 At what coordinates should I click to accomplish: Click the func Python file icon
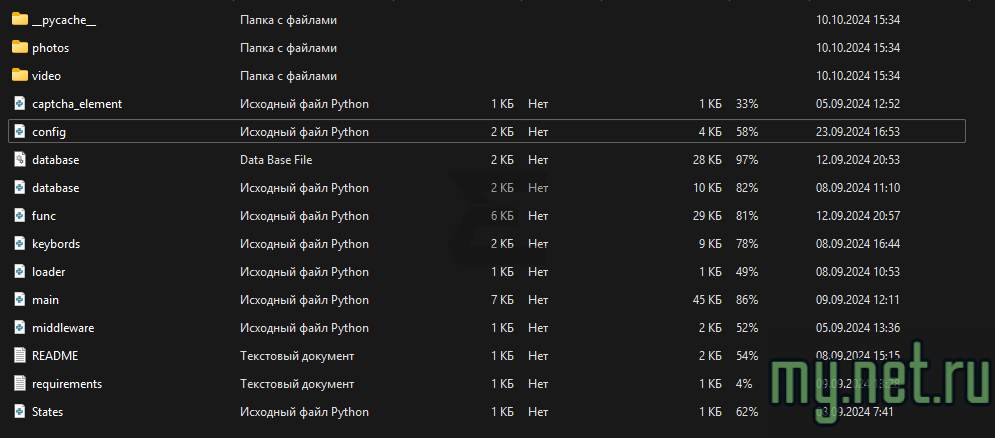[x=19, y=215]
